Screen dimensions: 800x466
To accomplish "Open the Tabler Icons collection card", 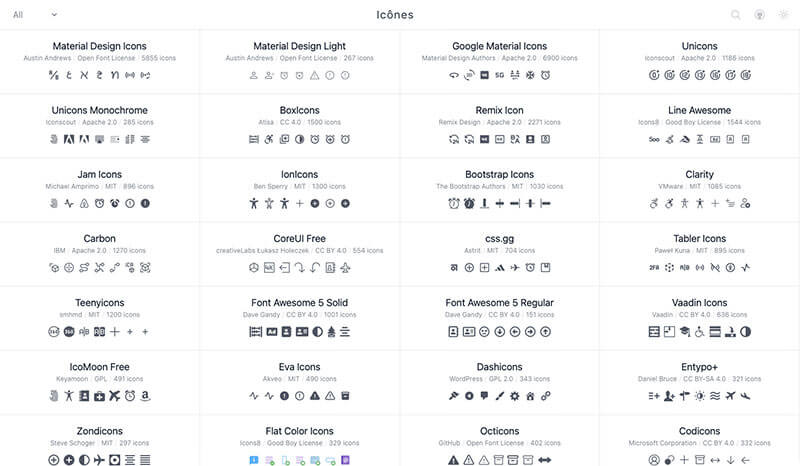I will (699, 254).
